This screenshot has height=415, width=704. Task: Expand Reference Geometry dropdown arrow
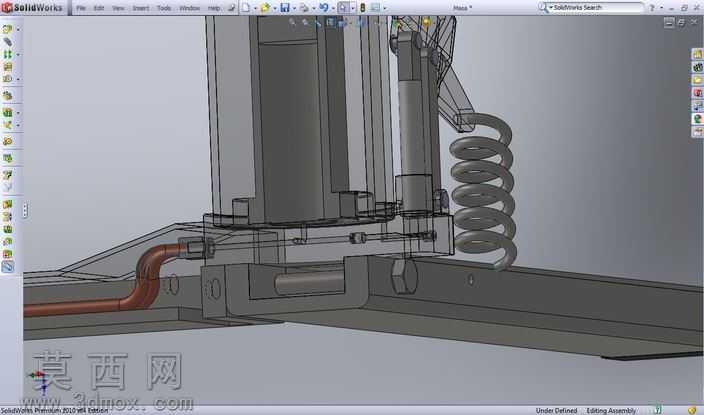[18, 125]
